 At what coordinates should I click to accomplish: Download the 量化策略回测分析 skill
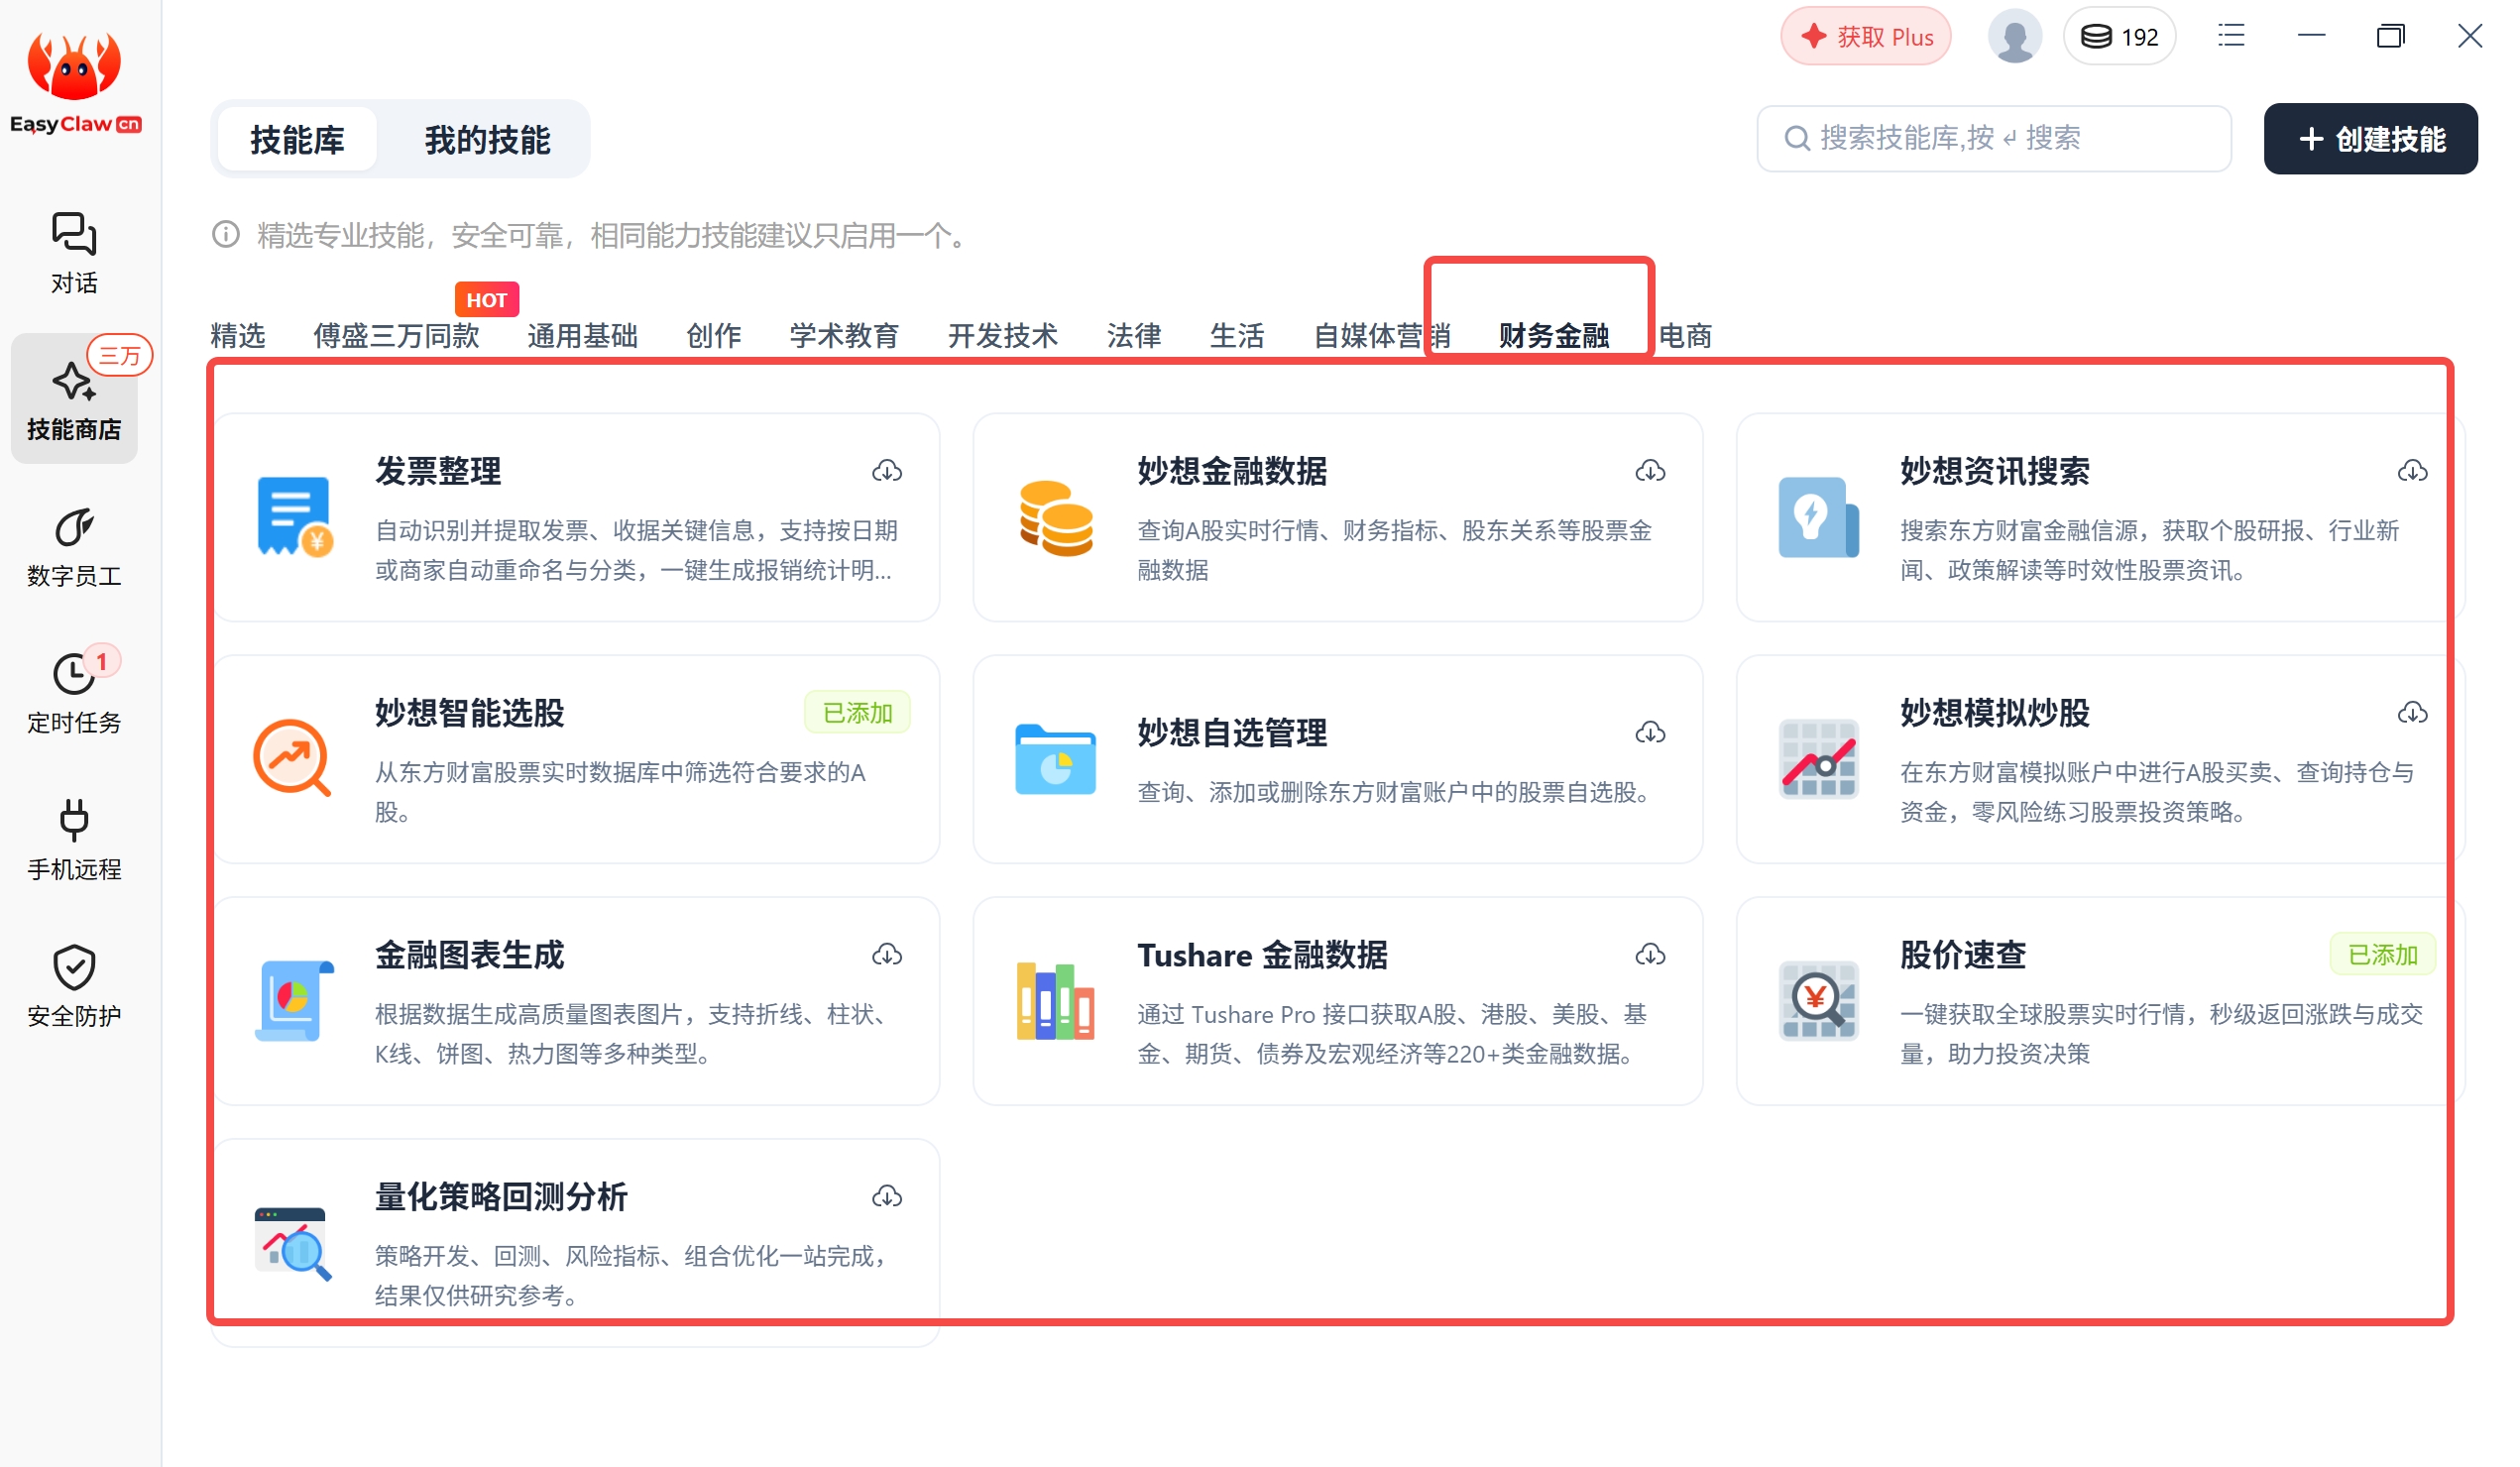coord(887,1197)
